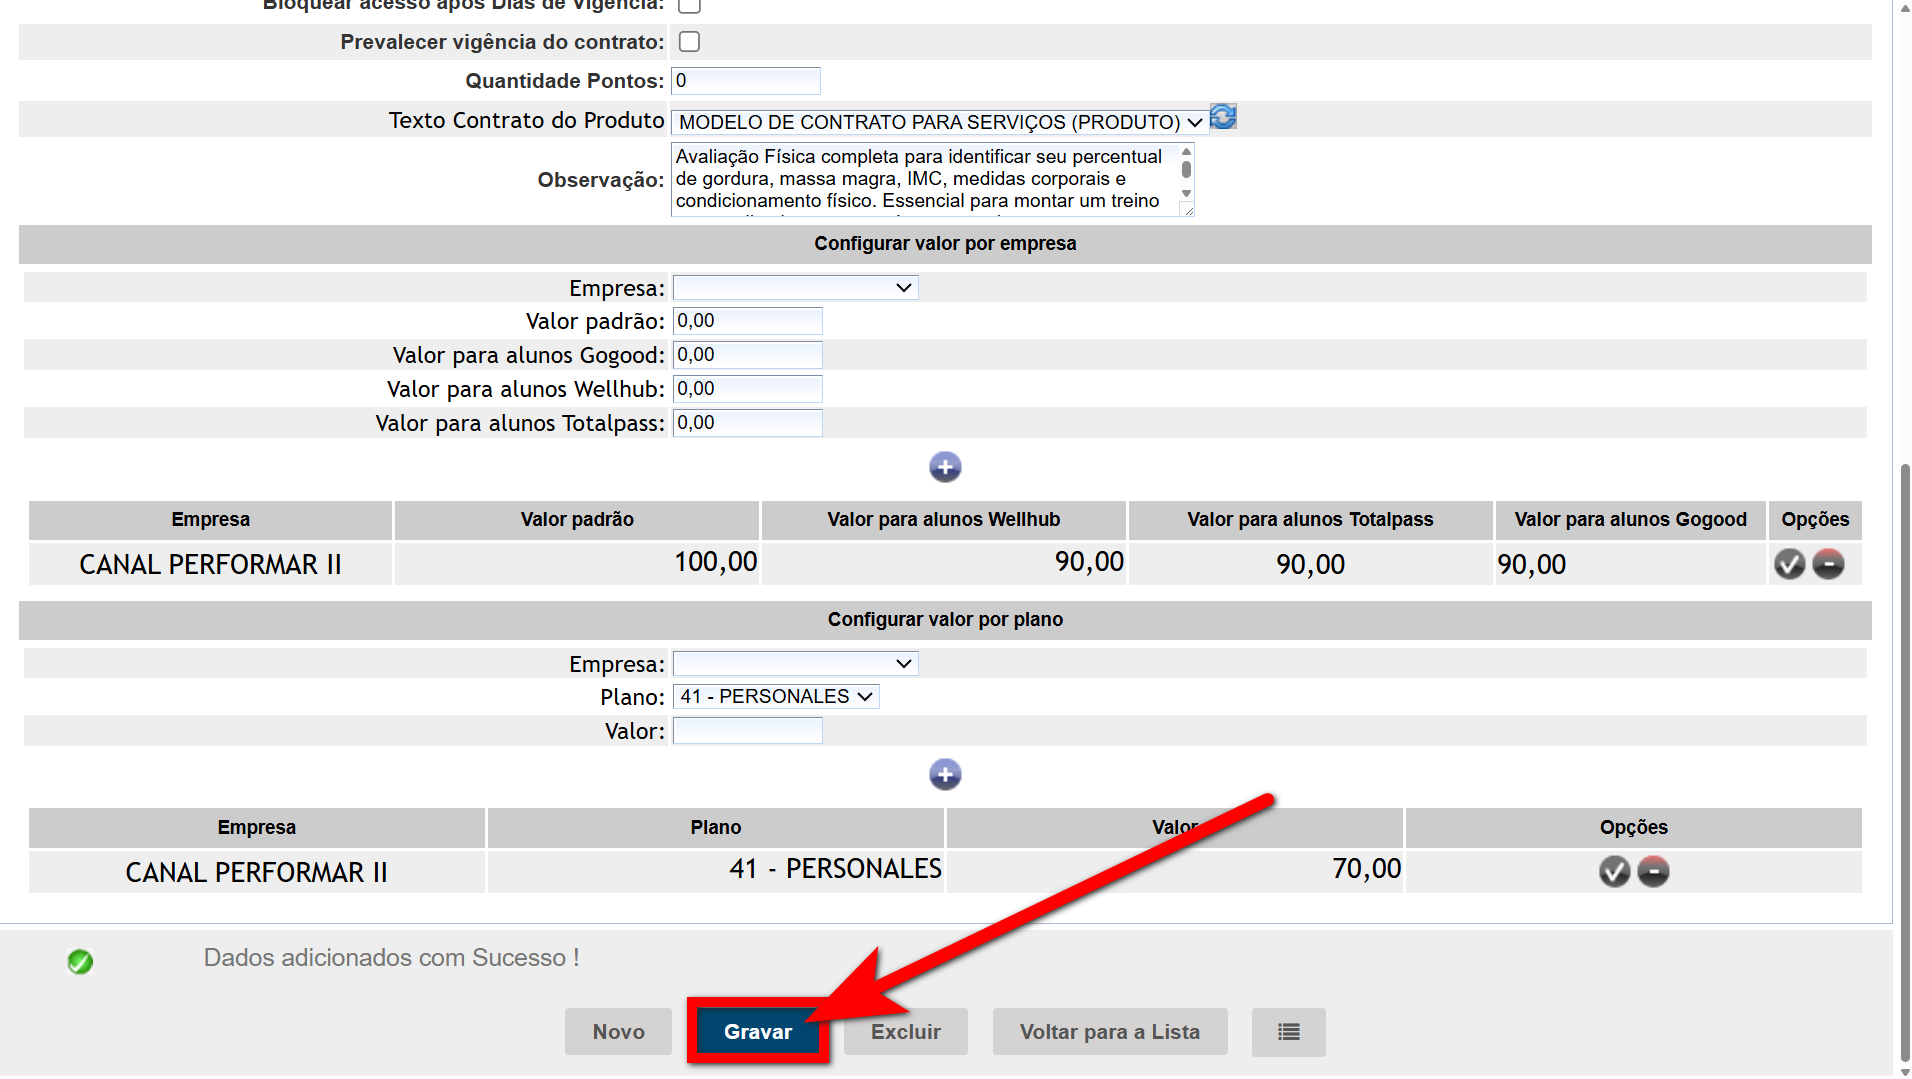Click checkmark edit icon in company values row
The height and width of the screenshot is (1079, 1912).
(1789, 565)
